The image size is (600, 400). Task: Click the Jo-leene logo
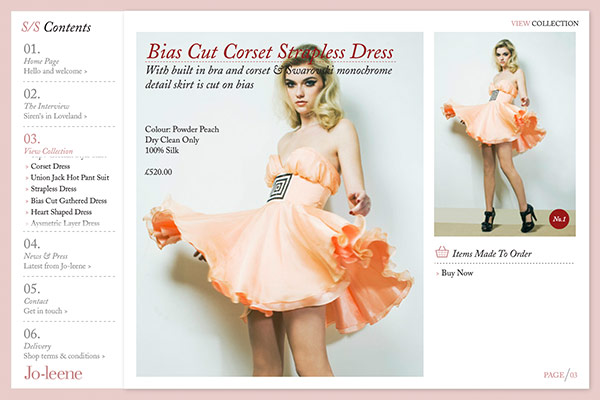point(53,374)
